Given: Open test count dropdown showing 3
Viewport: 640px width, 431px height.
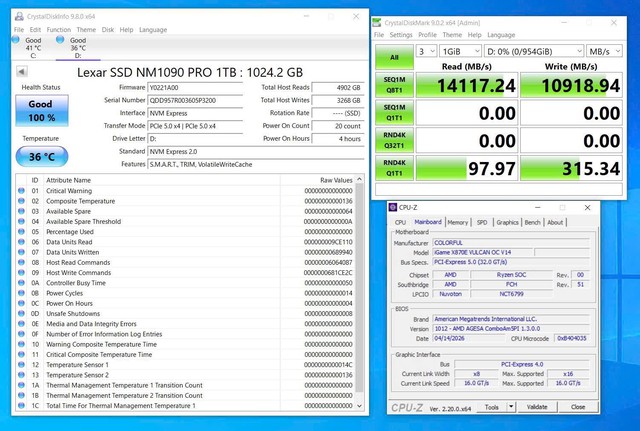Looking at the screenshot, I should pyautogui.click(x=426, y=51).
